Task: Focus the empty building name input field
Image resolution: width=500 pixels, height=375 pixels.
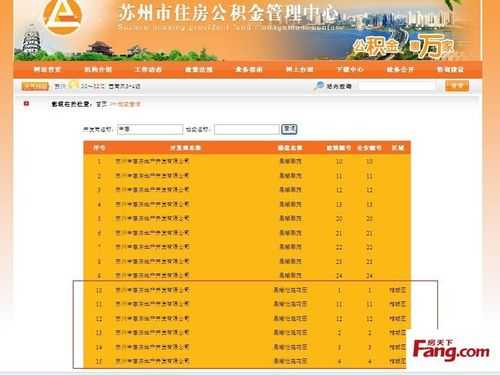Action: coord(247,129)
